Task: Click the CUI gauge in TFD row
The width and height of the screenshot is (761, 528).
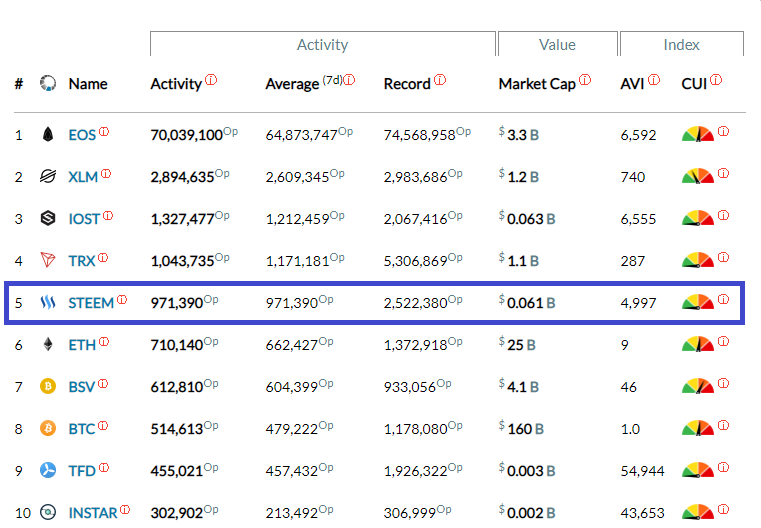Action: tap(698, 470)
